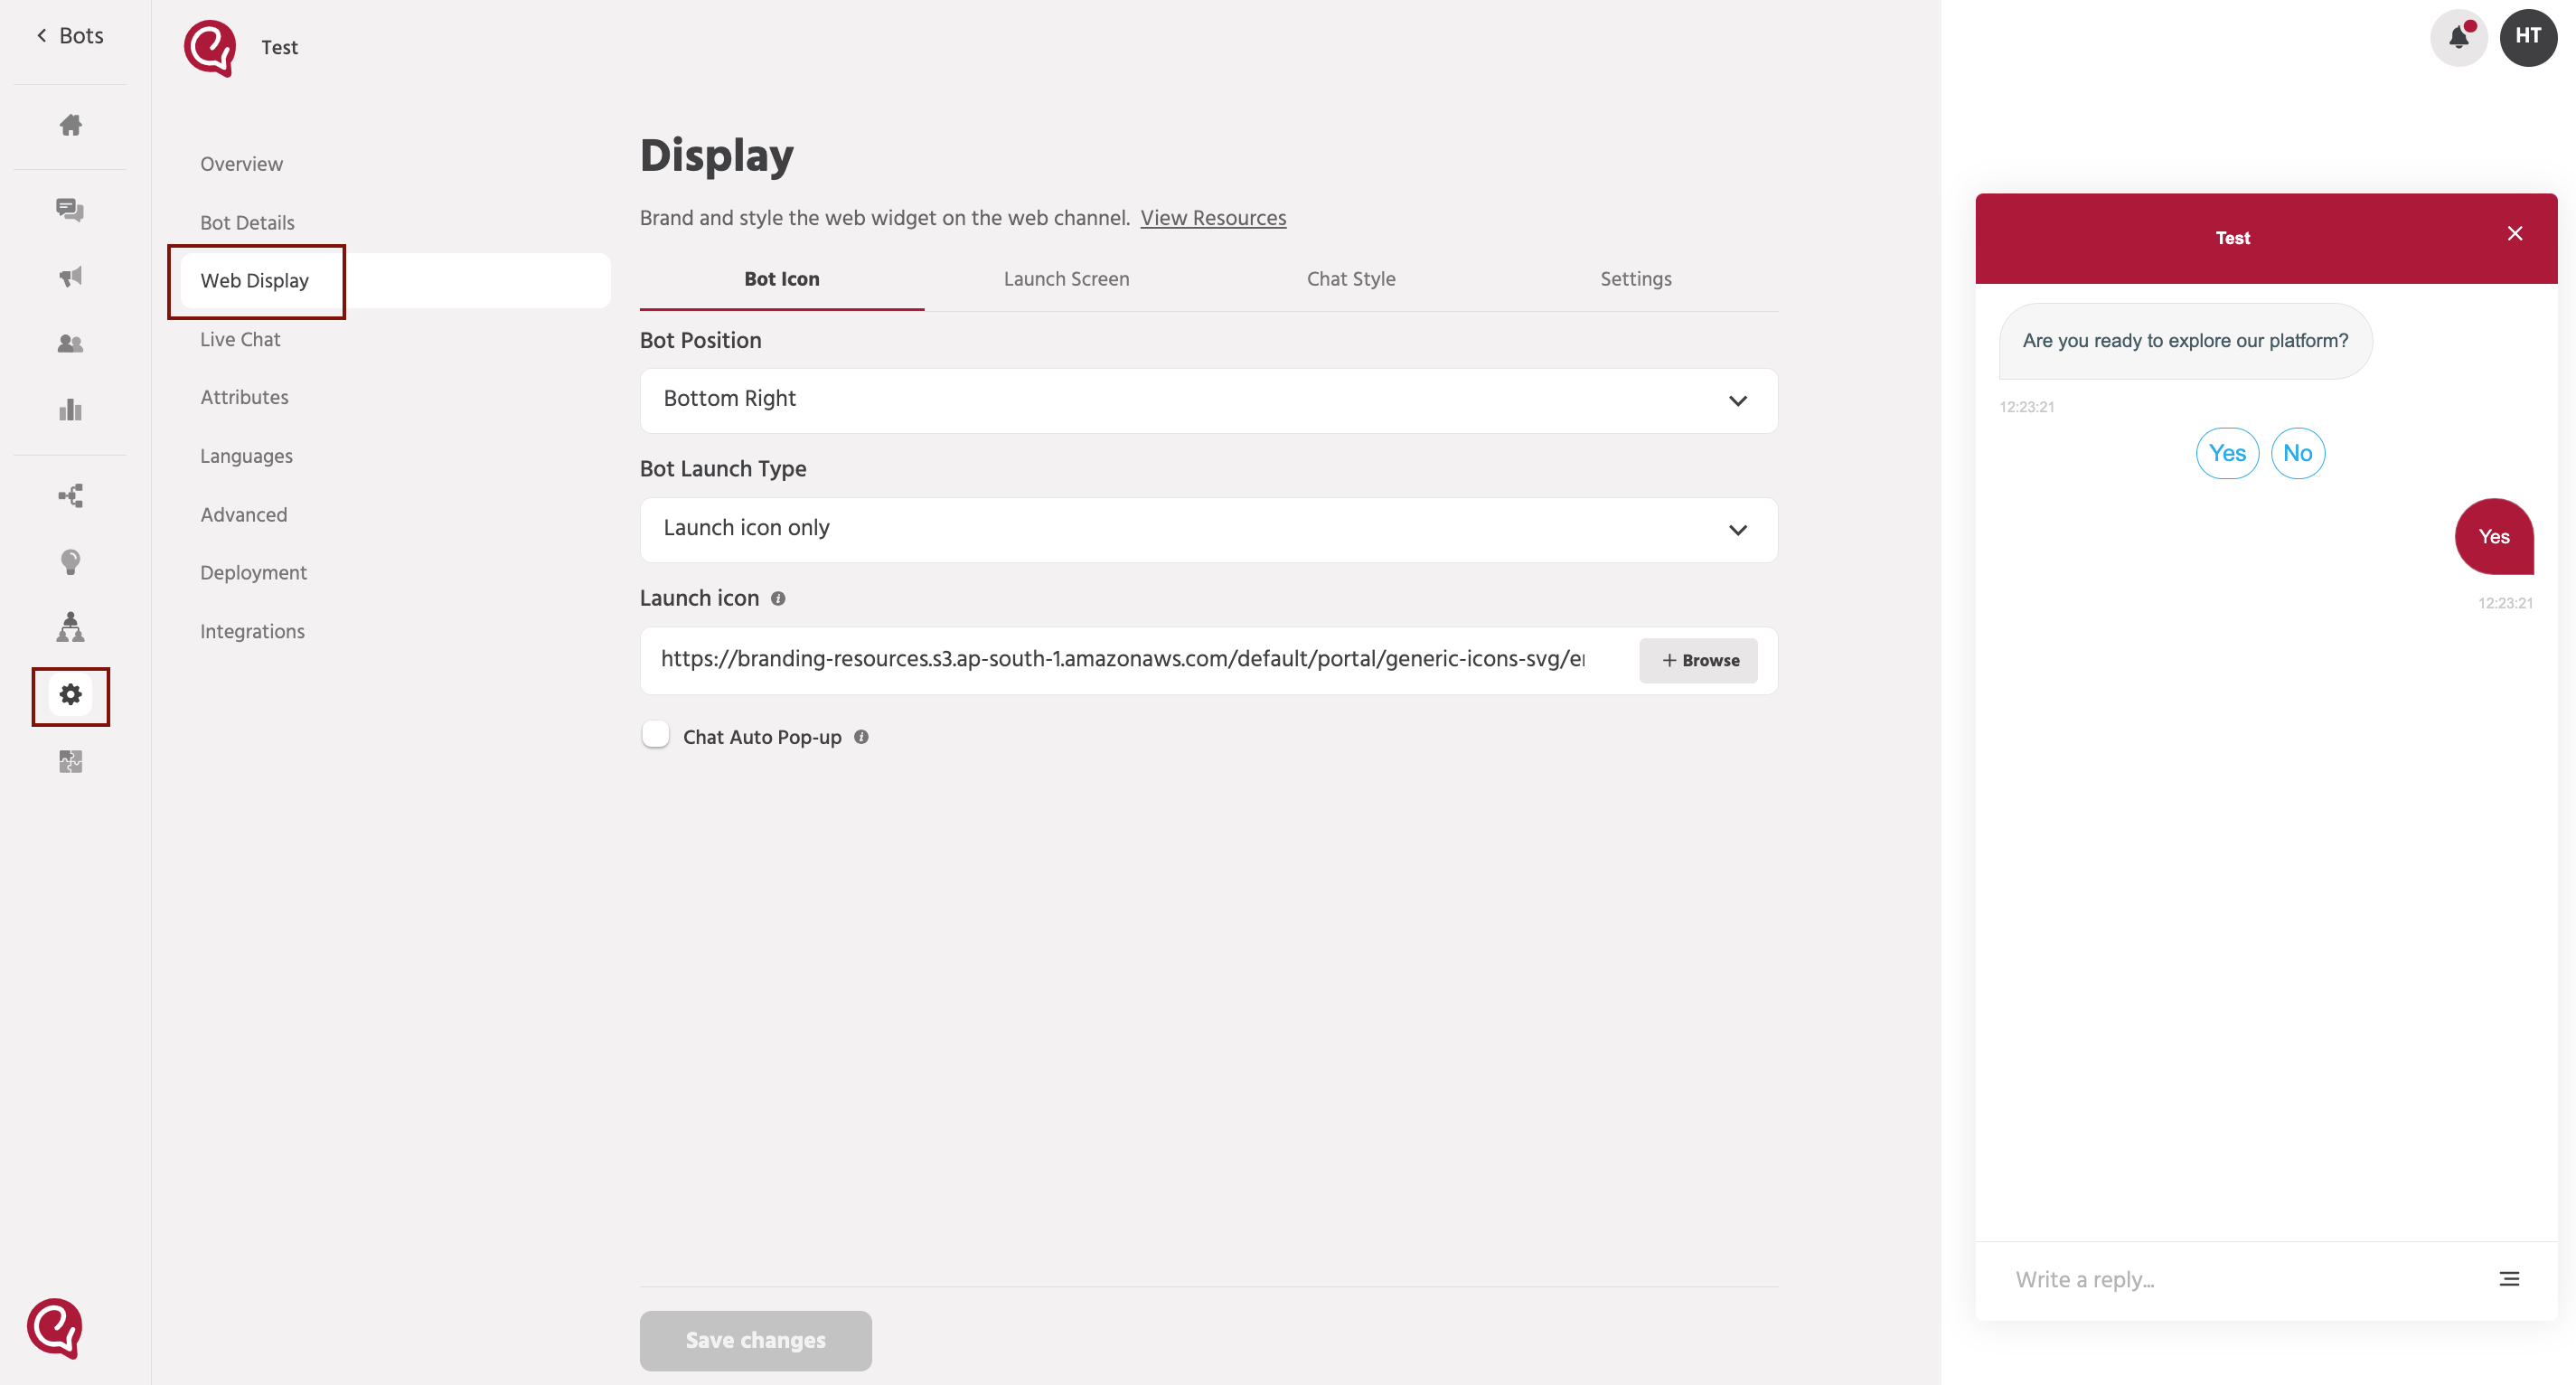The image size is (2576, 1385).
Task: Switch to the Chat Style tab
Action: [x=1350, y=279]
